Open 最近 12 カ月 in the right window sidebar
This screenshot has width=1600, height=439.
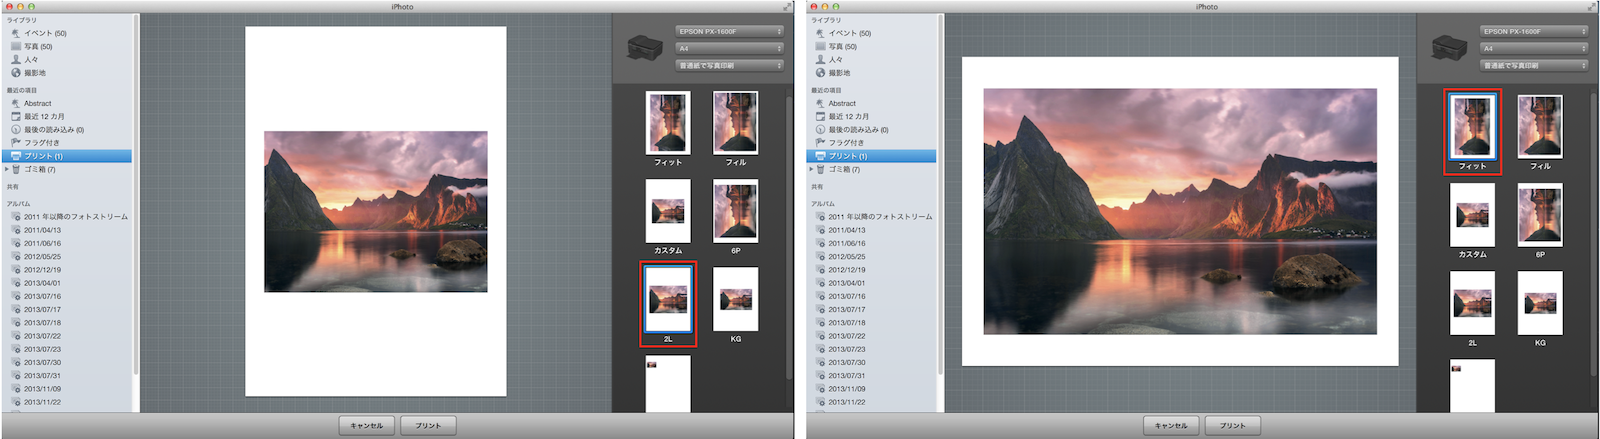(x=848, y=116)
